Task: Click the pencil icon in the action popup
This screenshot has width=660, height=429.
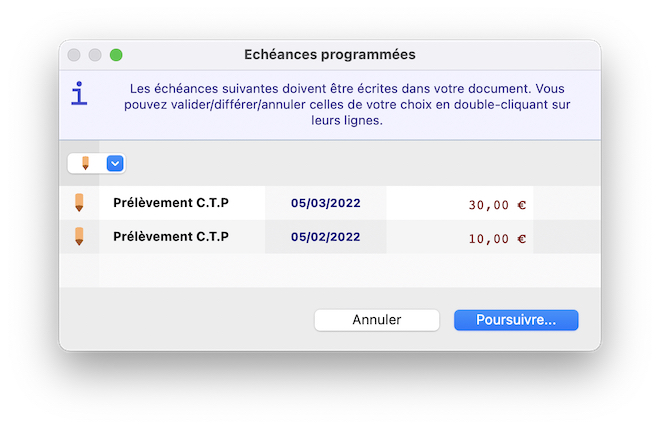Action: 85,163
